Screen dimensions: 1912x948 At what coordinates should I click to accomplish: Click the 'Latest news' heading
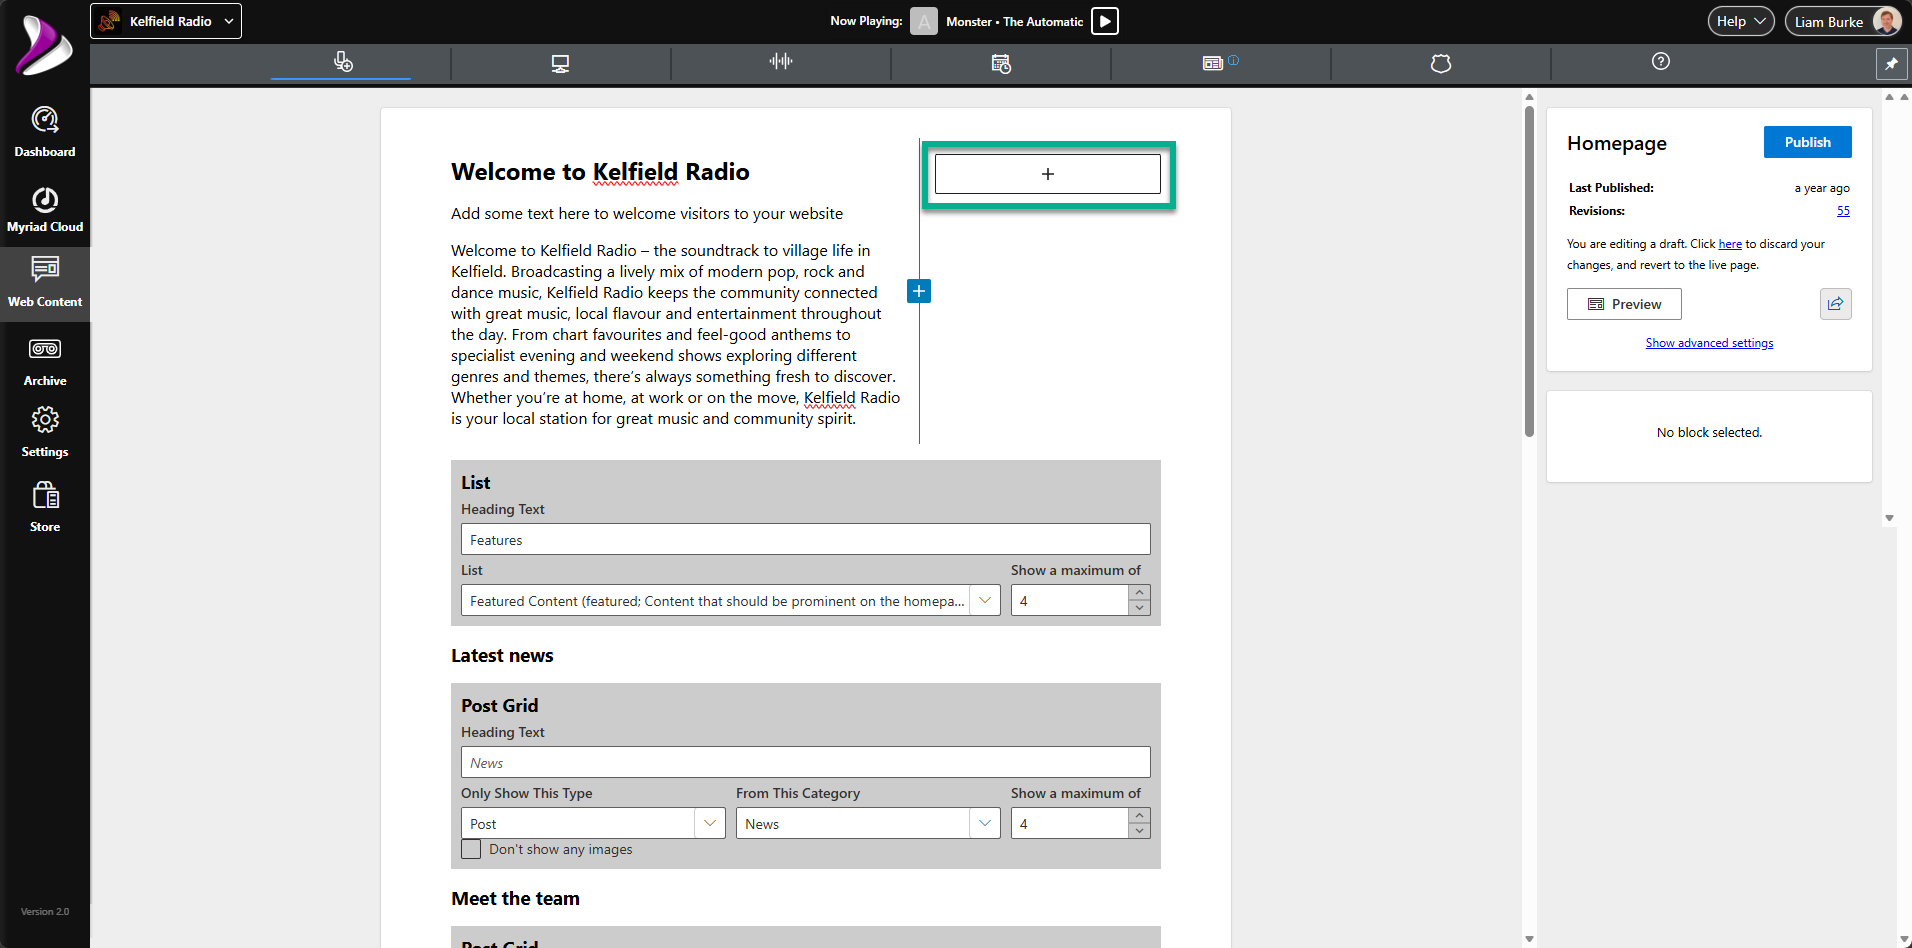[x=502, y=656]
